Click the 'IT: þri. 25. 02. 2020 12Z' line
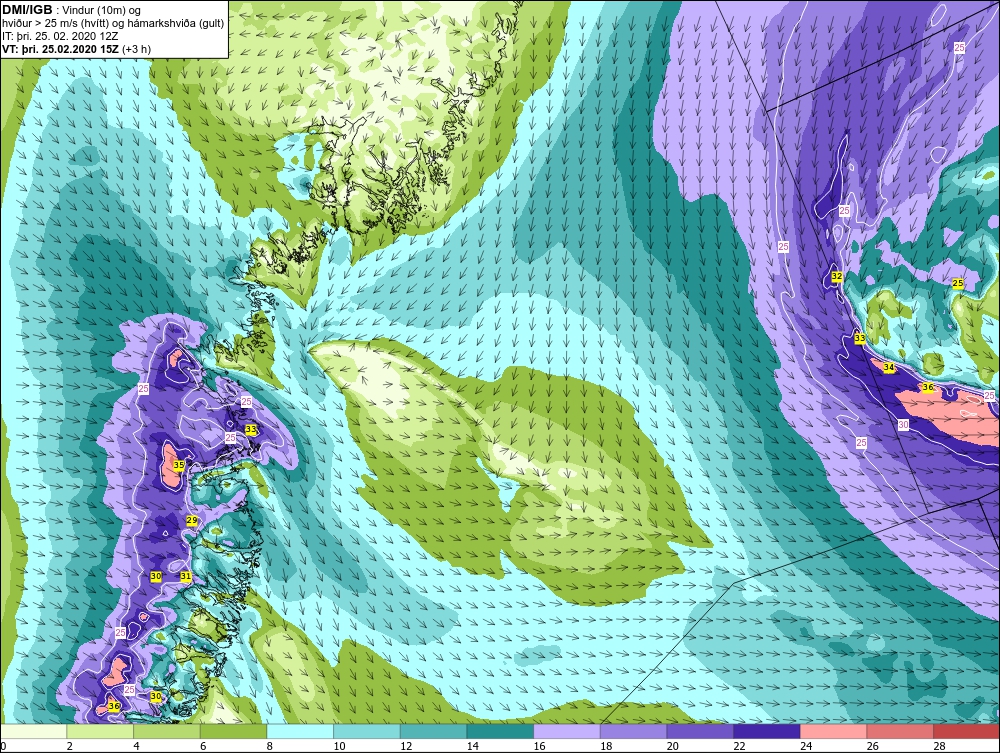This screenshot has width=1000, height=753. click(61, 36)
